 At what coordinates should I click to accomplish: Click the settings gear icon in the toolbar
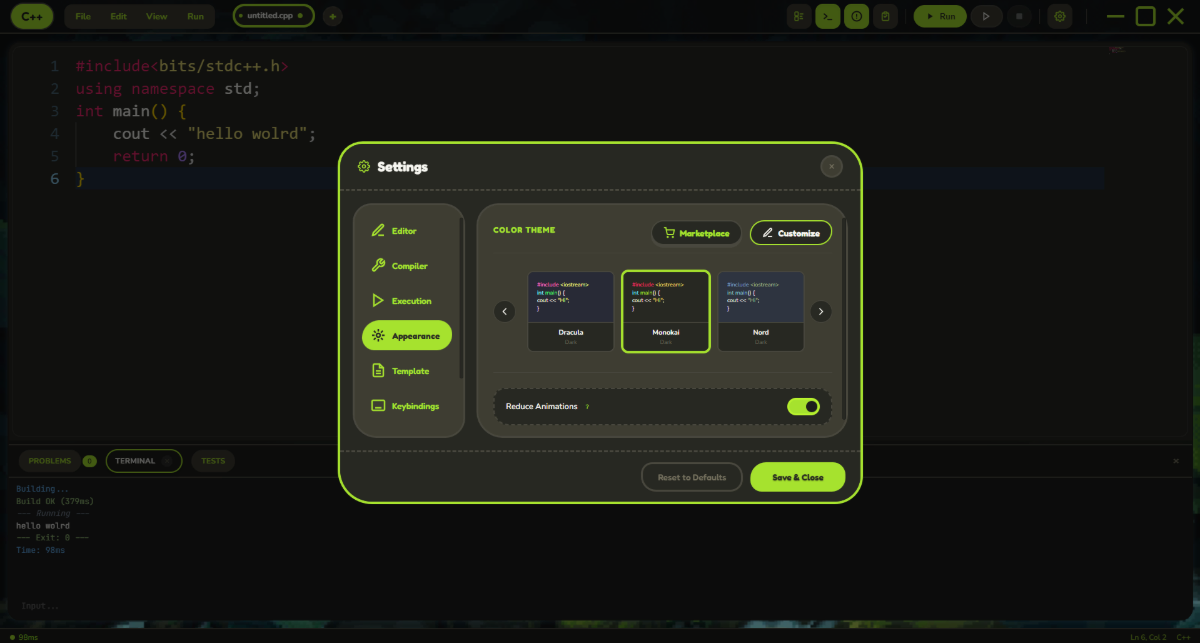[x=1060, y=16]
